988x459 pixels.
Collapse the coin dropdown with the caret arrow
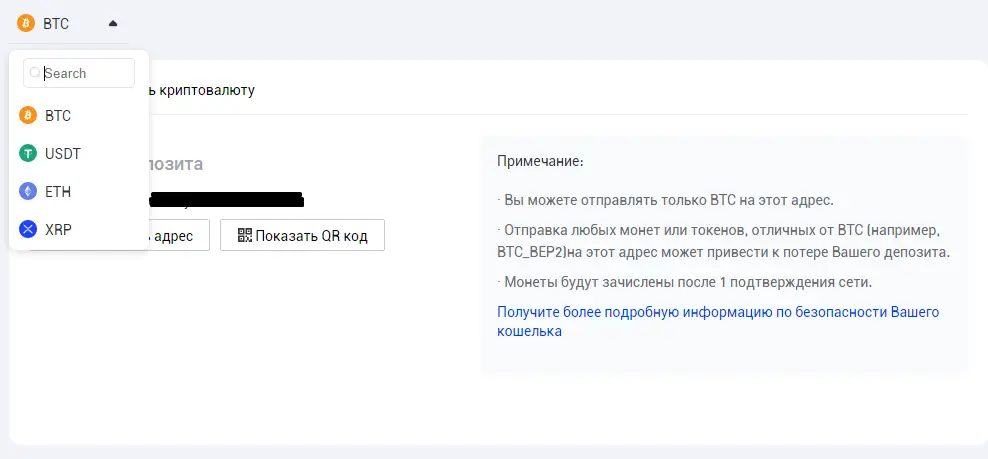(x=113, y=24)
